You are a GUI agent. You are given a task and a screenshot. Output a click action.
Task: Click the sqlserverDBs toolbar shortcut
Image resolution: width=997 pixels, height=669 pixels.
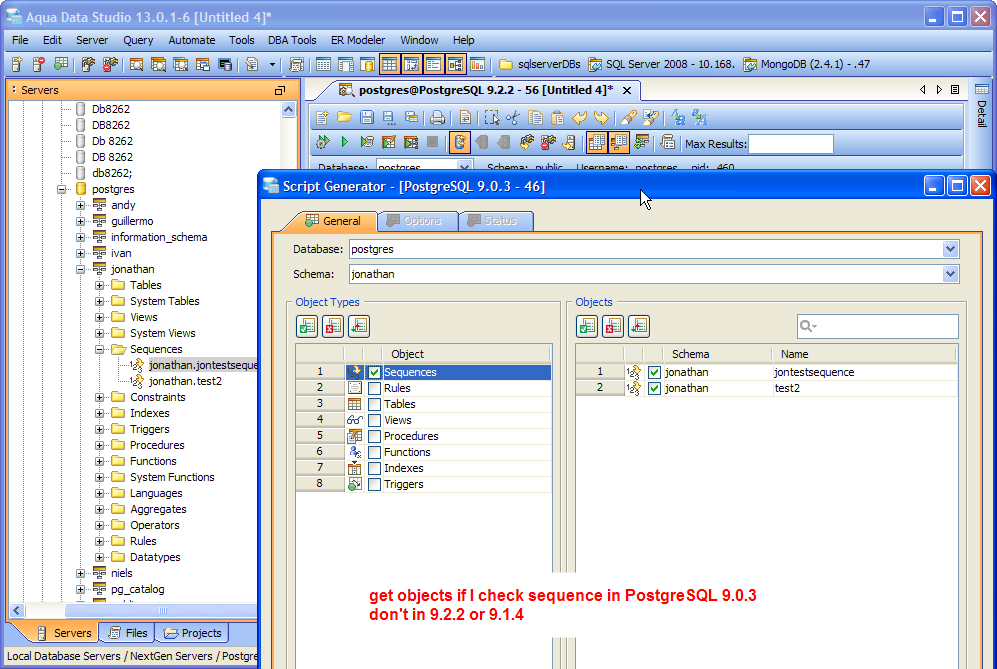[x=540, y=64]
